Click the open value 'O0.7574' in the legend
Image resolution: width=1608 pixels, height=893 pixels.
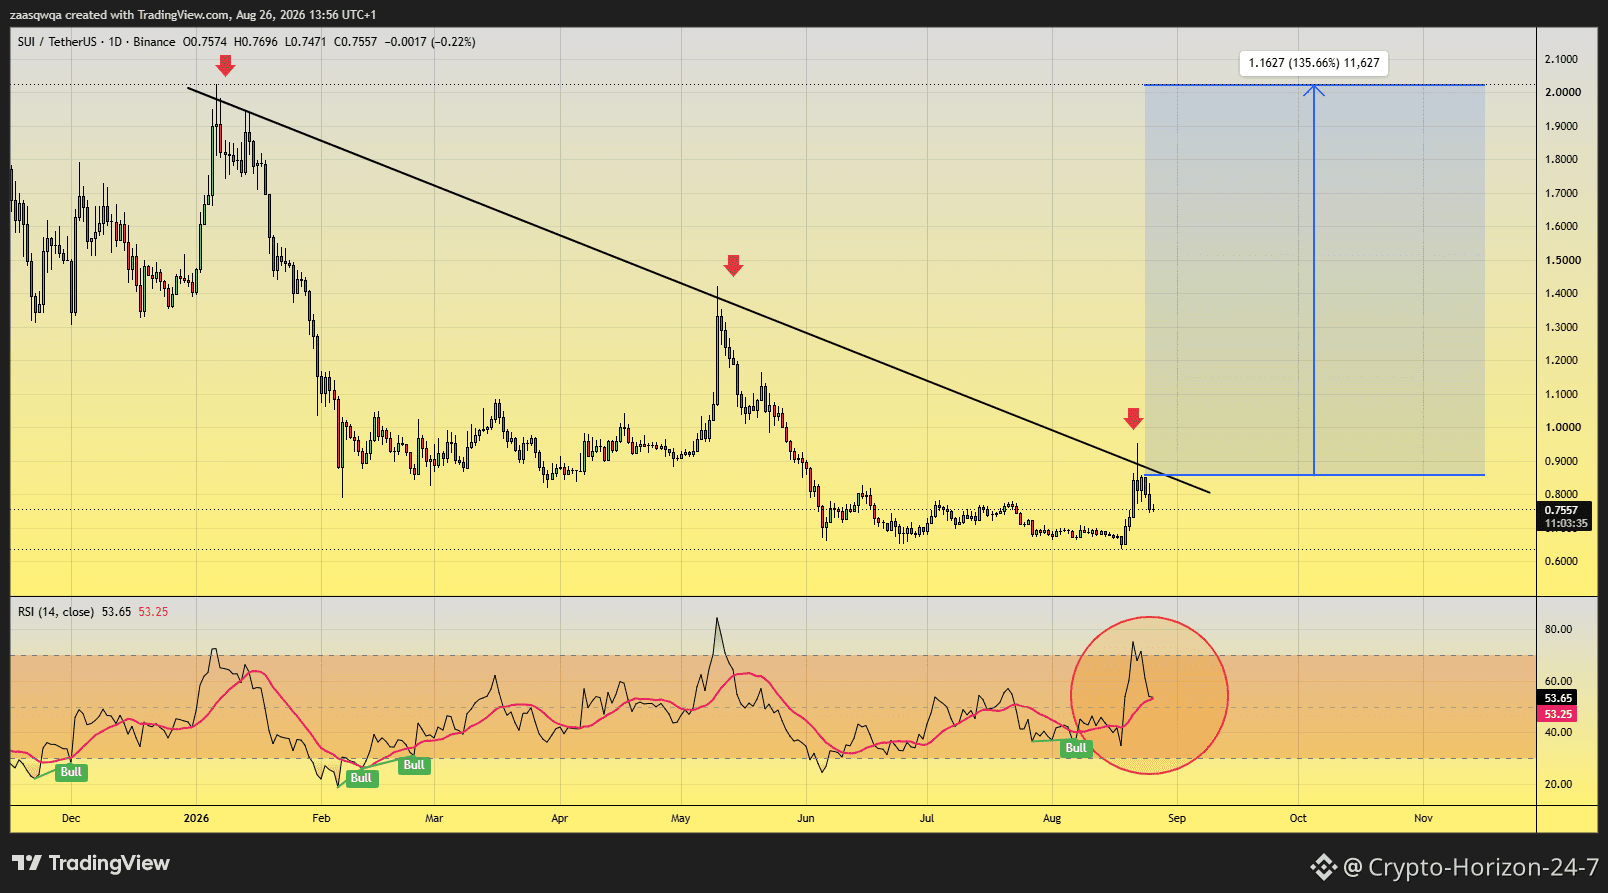point(205,42)
